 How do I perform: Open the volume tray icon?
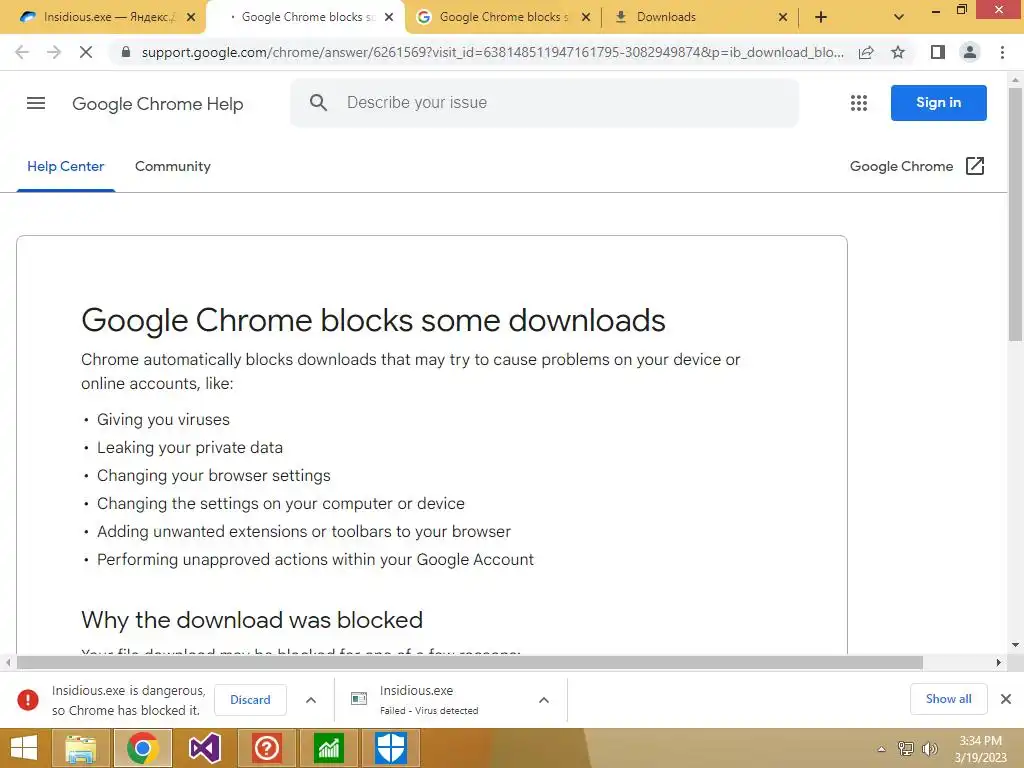pyautogui.click(x=929, y=749)
